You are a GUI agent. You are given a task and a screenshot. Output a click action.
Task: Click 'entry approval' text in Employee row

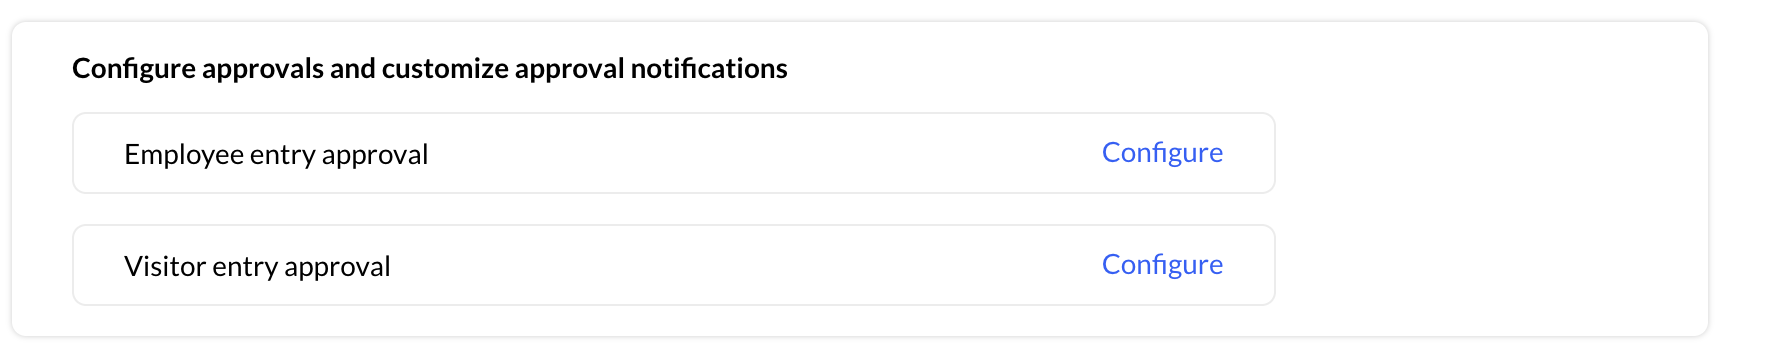coord(339,155)
